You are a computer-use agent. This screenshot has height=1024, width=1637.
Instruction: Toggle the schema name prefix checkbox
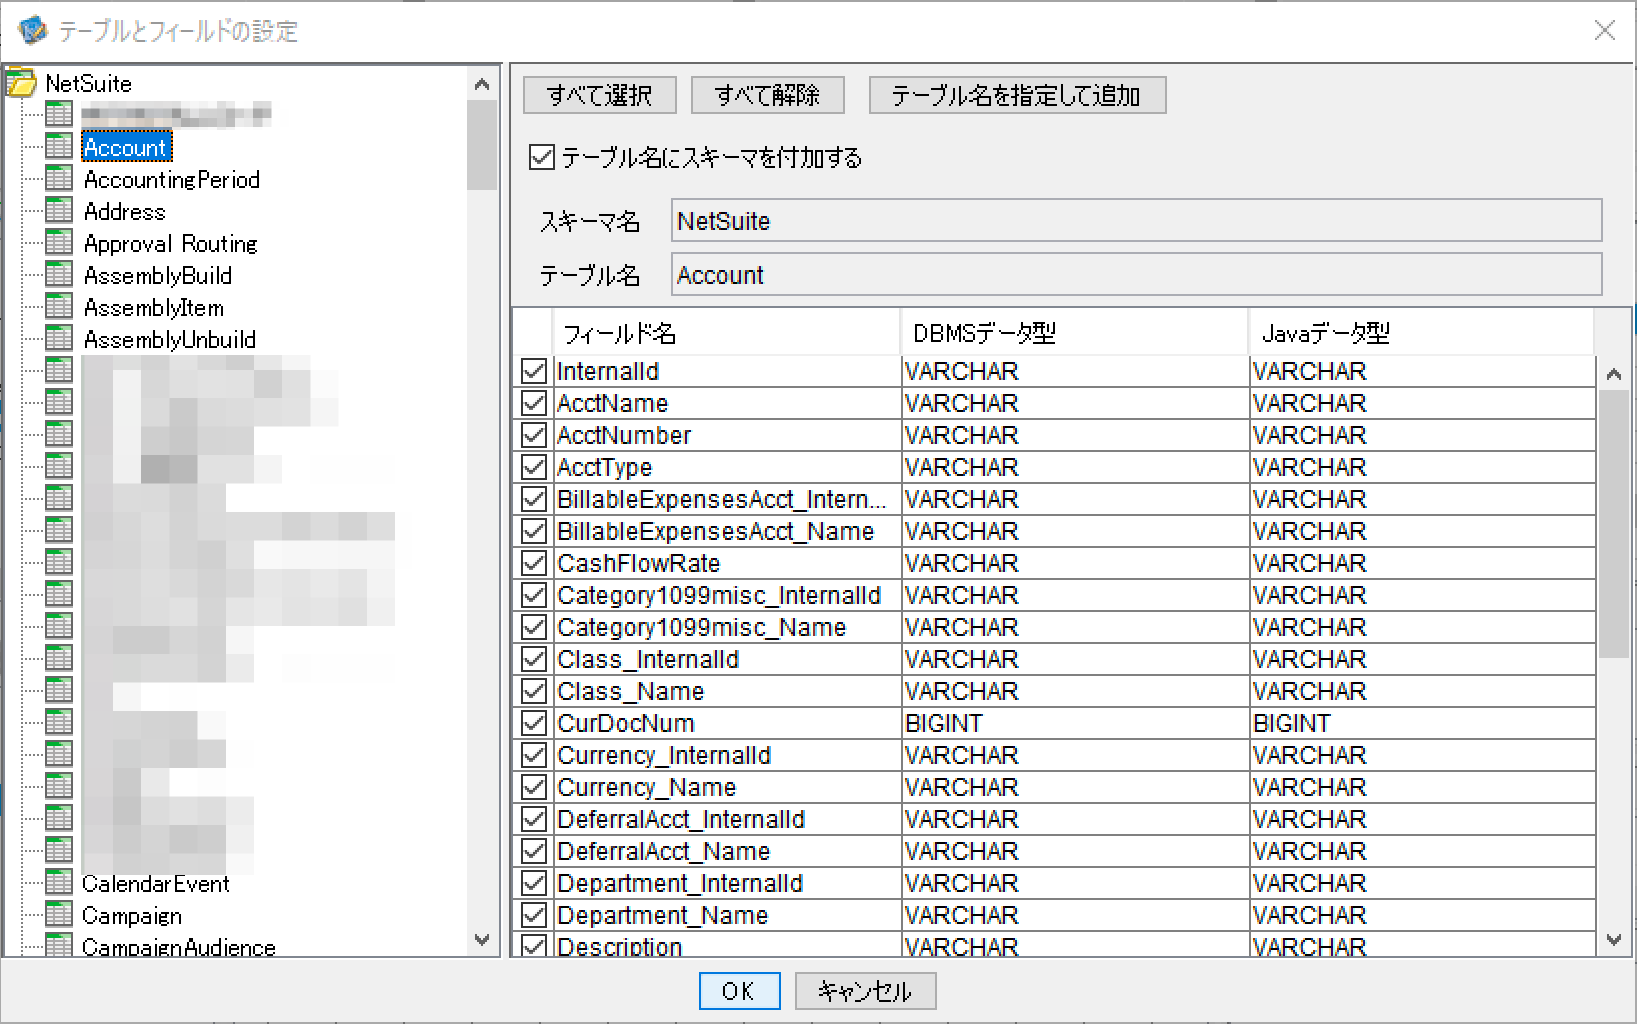(x=542, y=157)
